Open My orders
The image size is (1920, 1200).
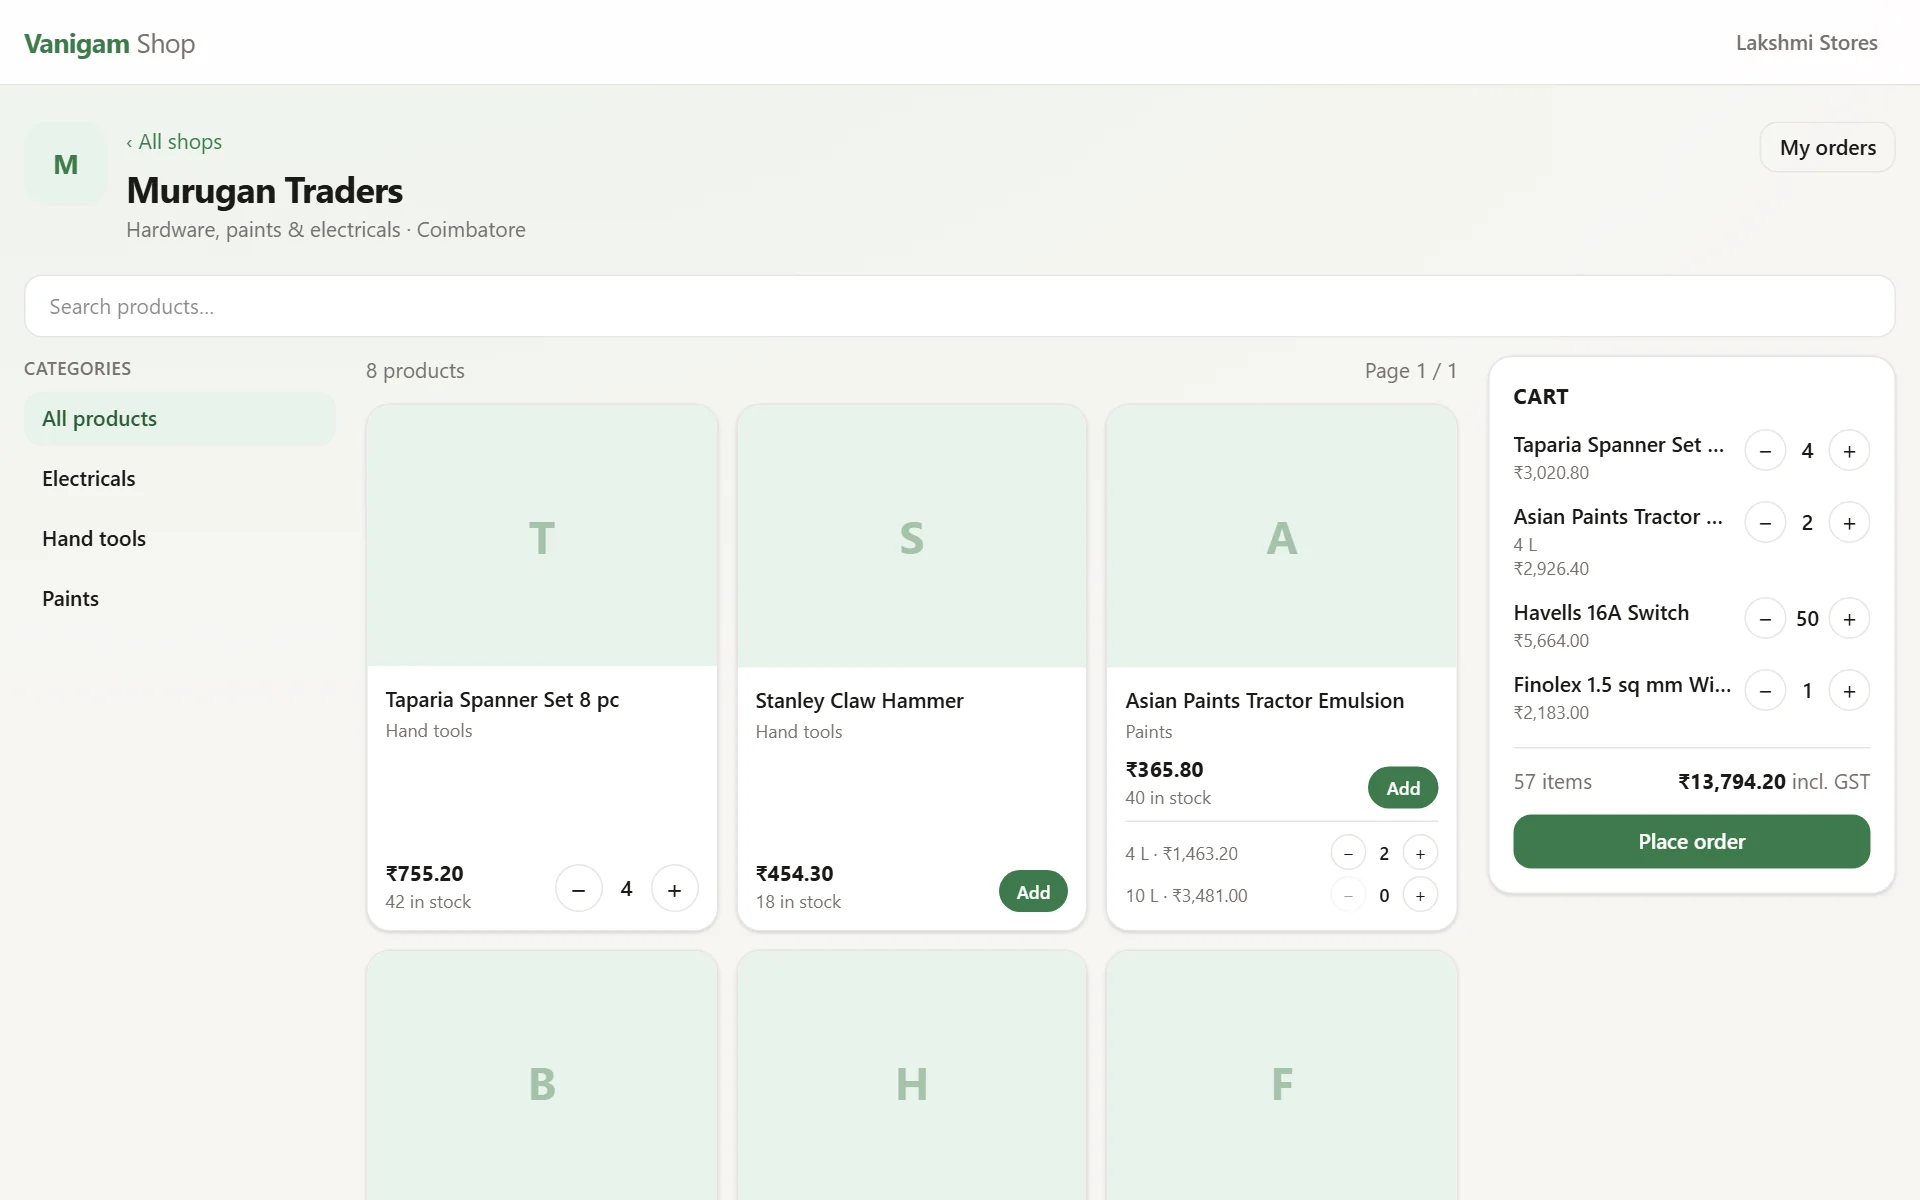pos(1827,148)
